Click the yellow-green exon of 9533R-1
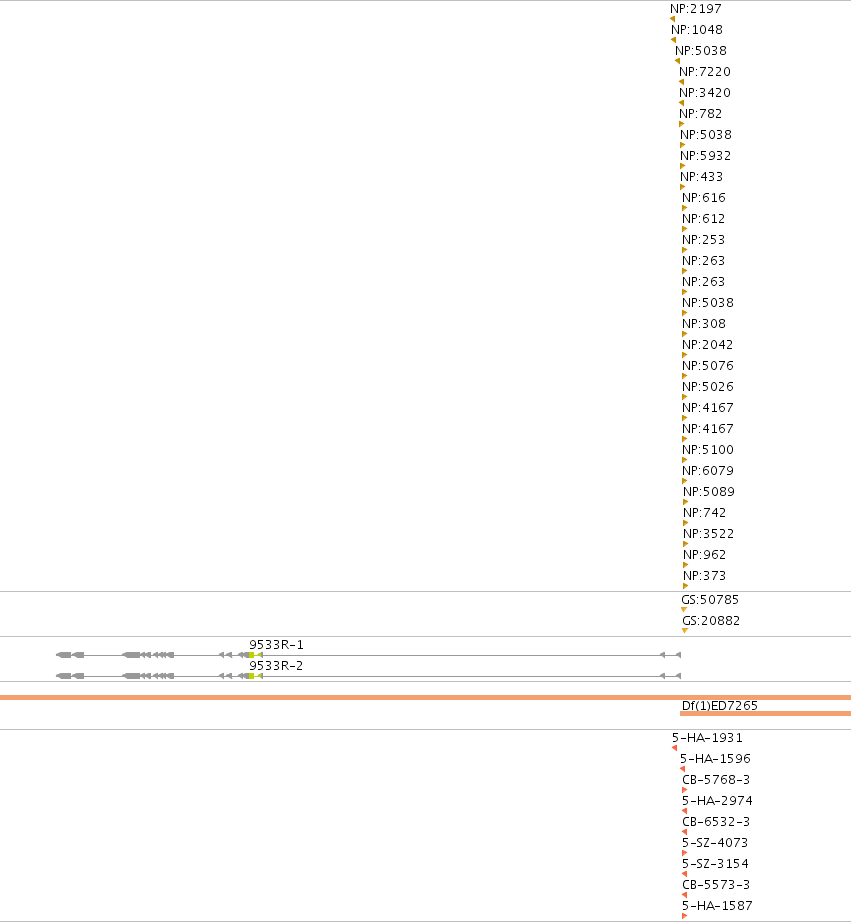851x922 pixels. click(252, 655)
